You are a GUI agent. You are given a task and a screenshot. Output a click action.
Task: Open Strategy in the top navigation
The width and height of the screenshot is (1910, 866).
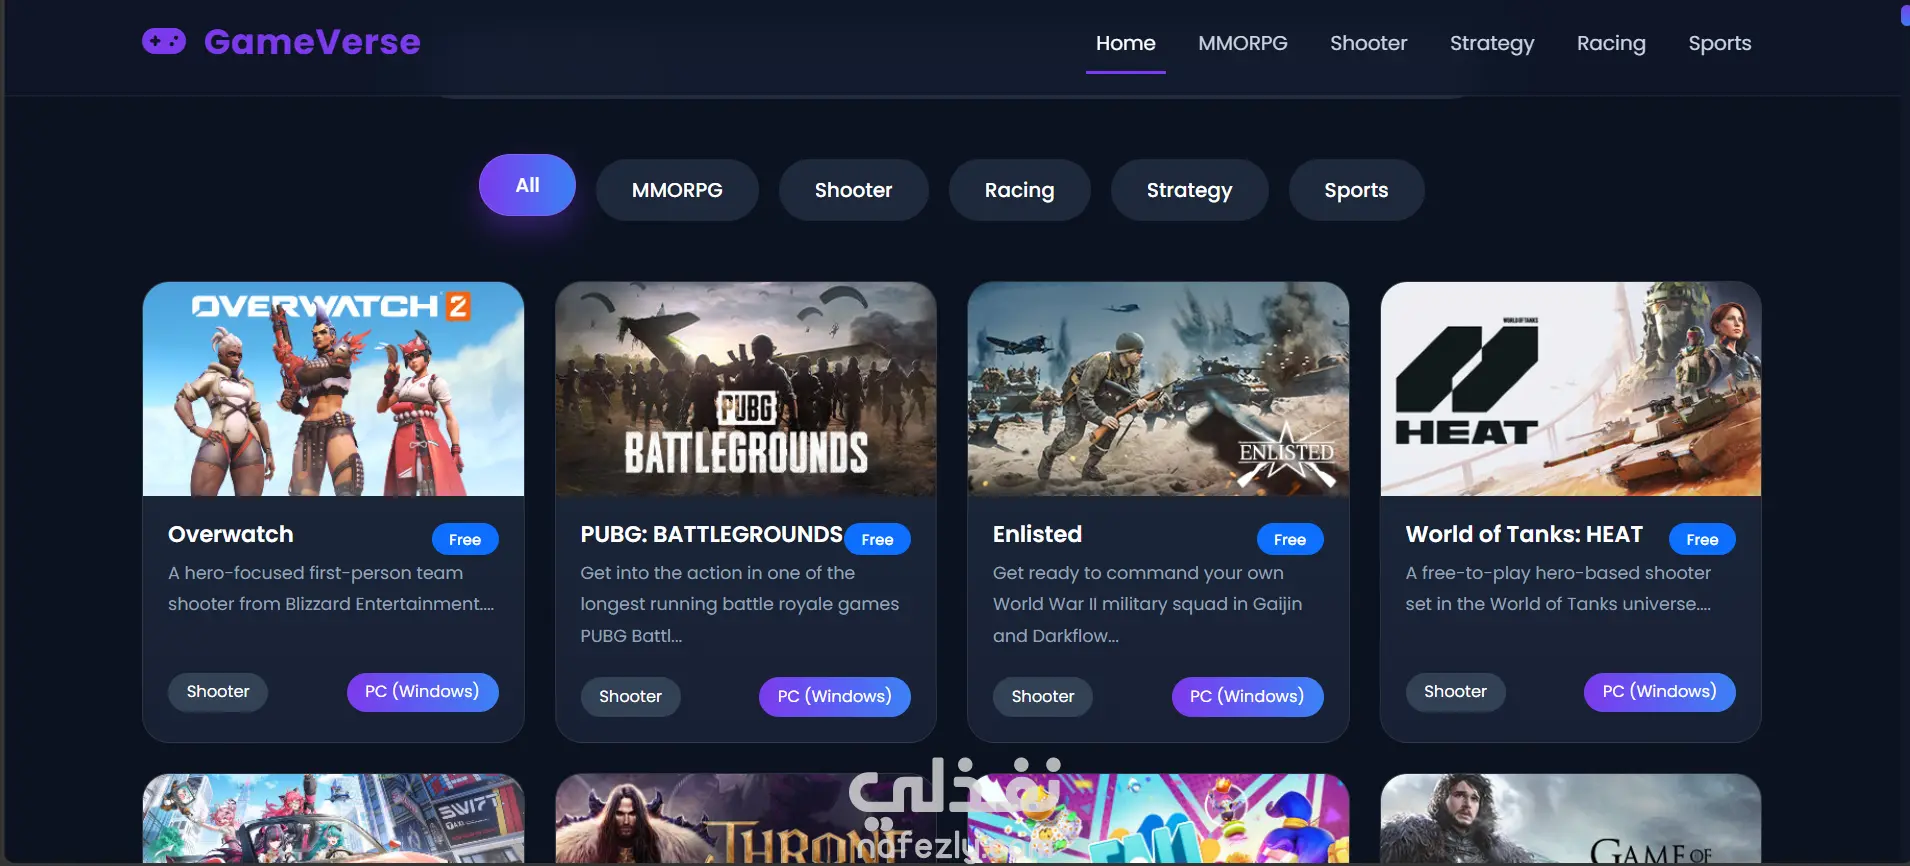pos(1492,43)
